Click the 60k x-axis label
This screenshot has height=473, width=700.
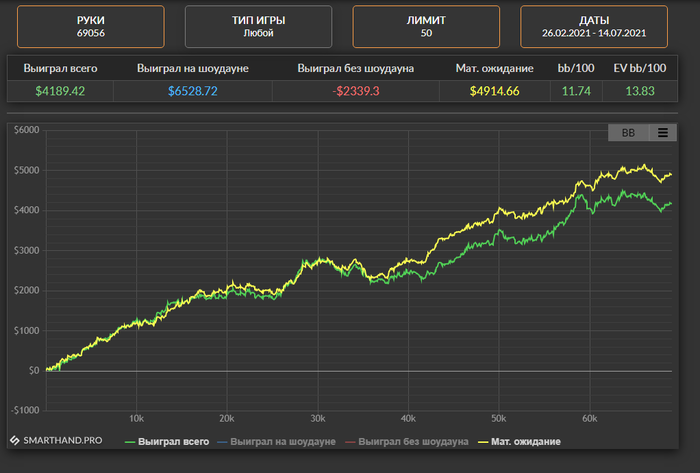click(589, 419)
